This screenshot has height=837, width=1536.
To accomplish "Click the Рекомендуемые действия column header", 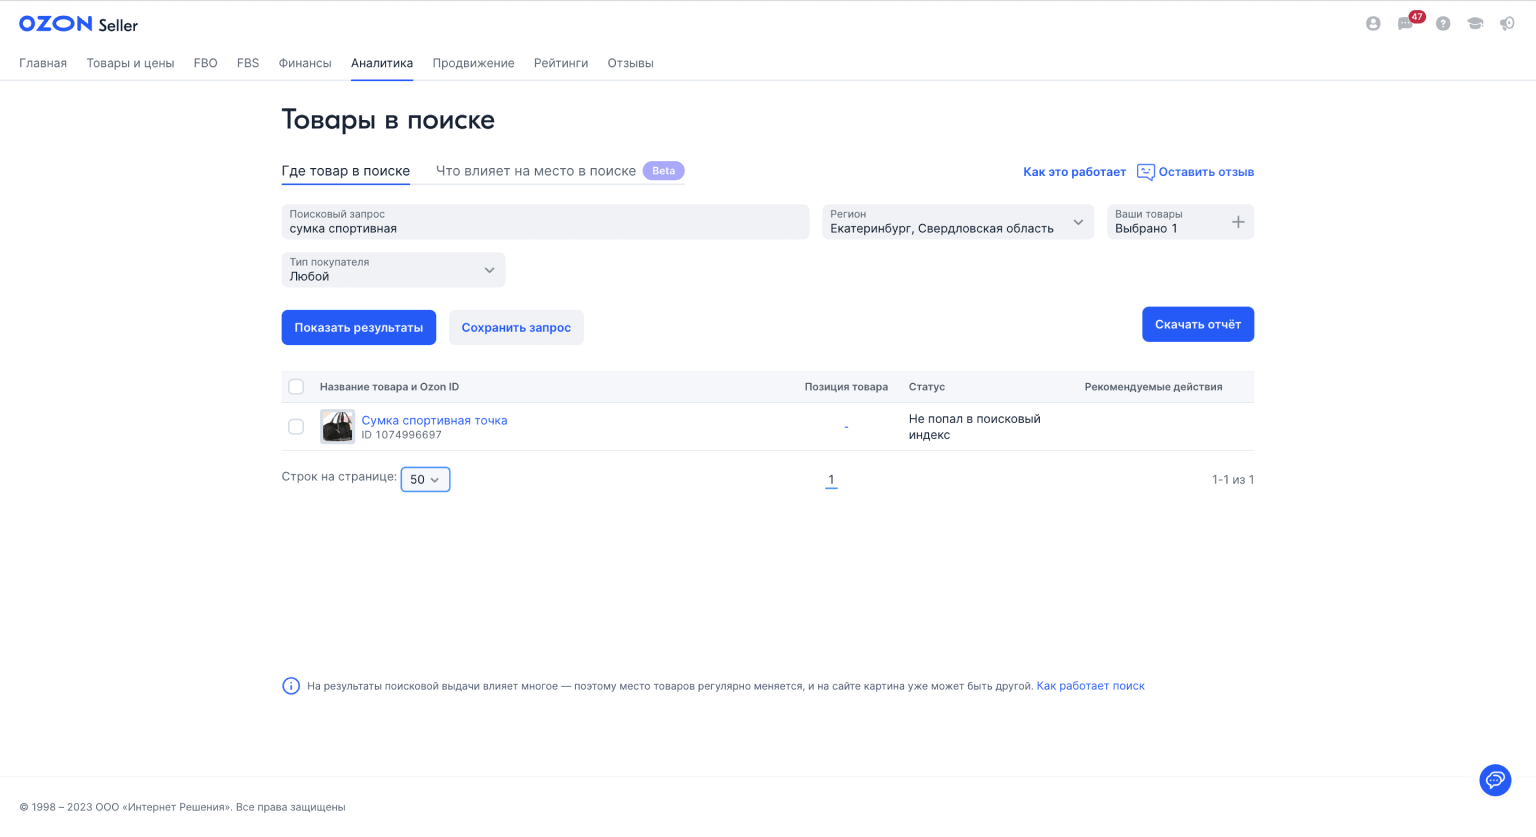I will point(1153,387).
